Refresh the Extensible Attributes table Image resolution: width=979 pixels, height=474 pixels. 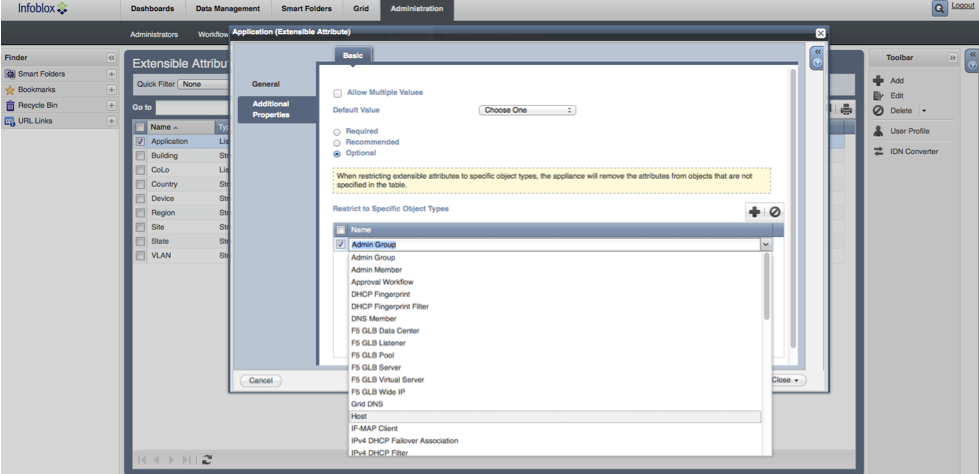[x=207, y=460]
